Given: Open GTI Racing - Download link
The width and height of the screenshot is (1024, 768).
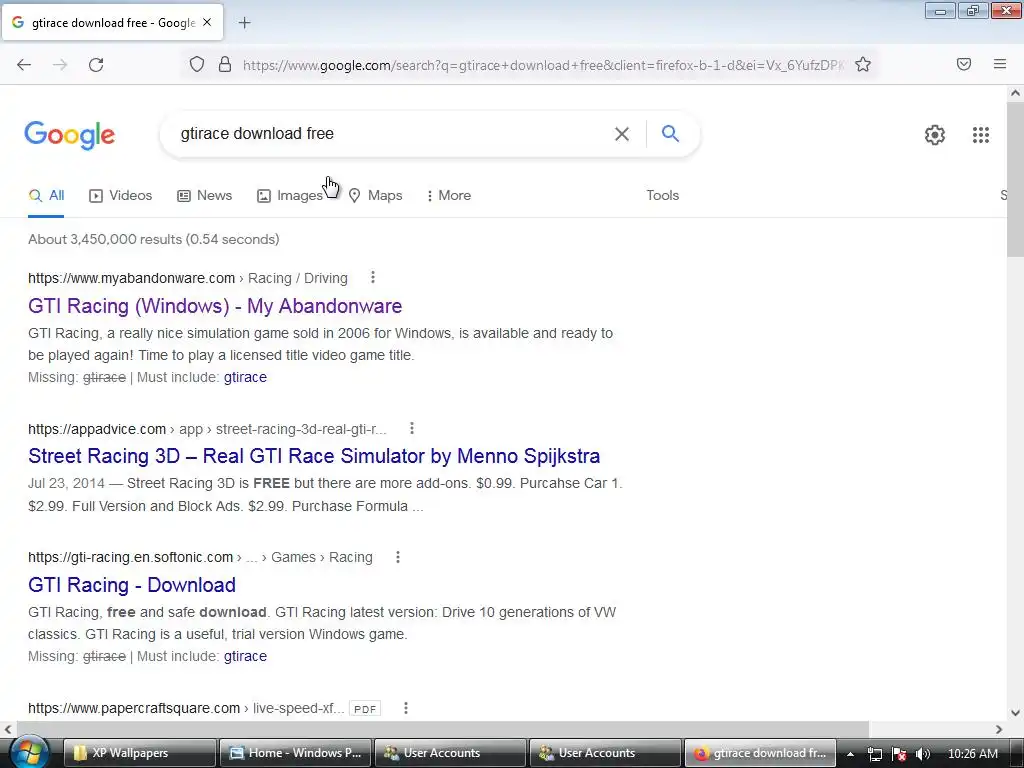Looking at the screenshot, I should (132, 584).
